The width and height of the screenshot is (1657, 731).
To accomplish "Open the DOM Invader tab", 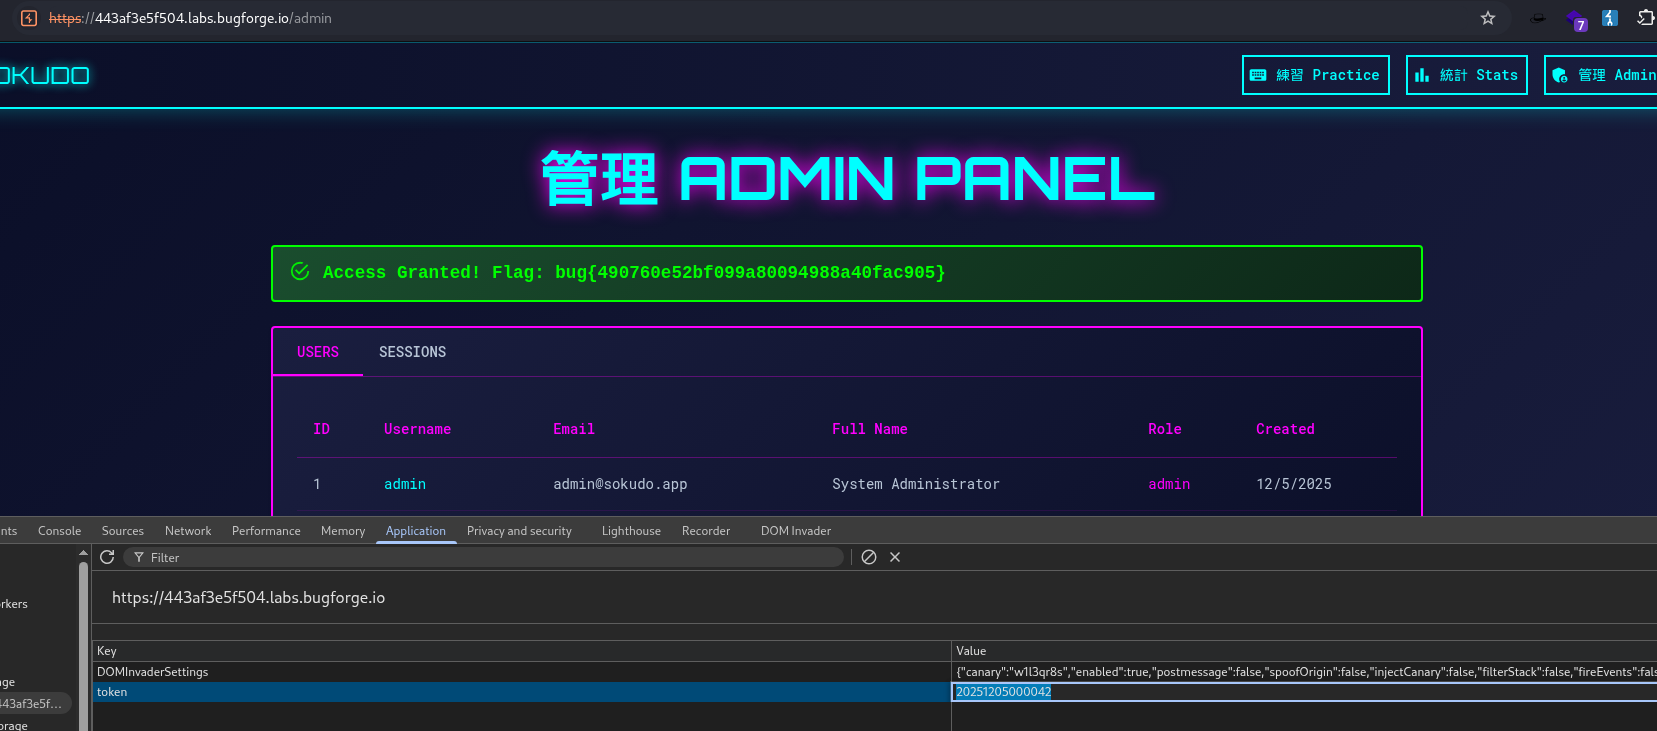I will 796,531.
